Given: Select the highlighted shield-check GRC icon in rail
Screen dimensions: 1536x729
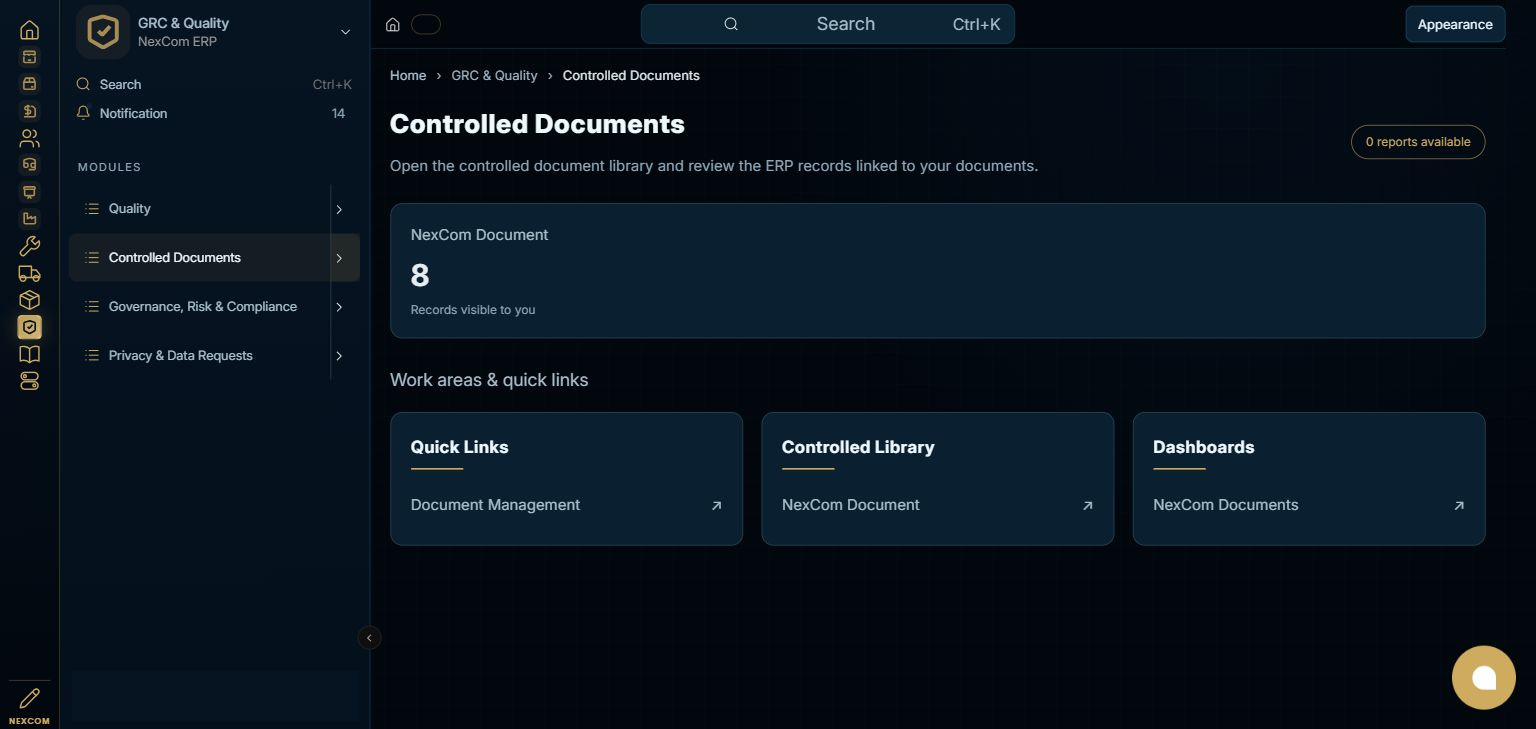Looking at the screenshot, I should 29,327.
